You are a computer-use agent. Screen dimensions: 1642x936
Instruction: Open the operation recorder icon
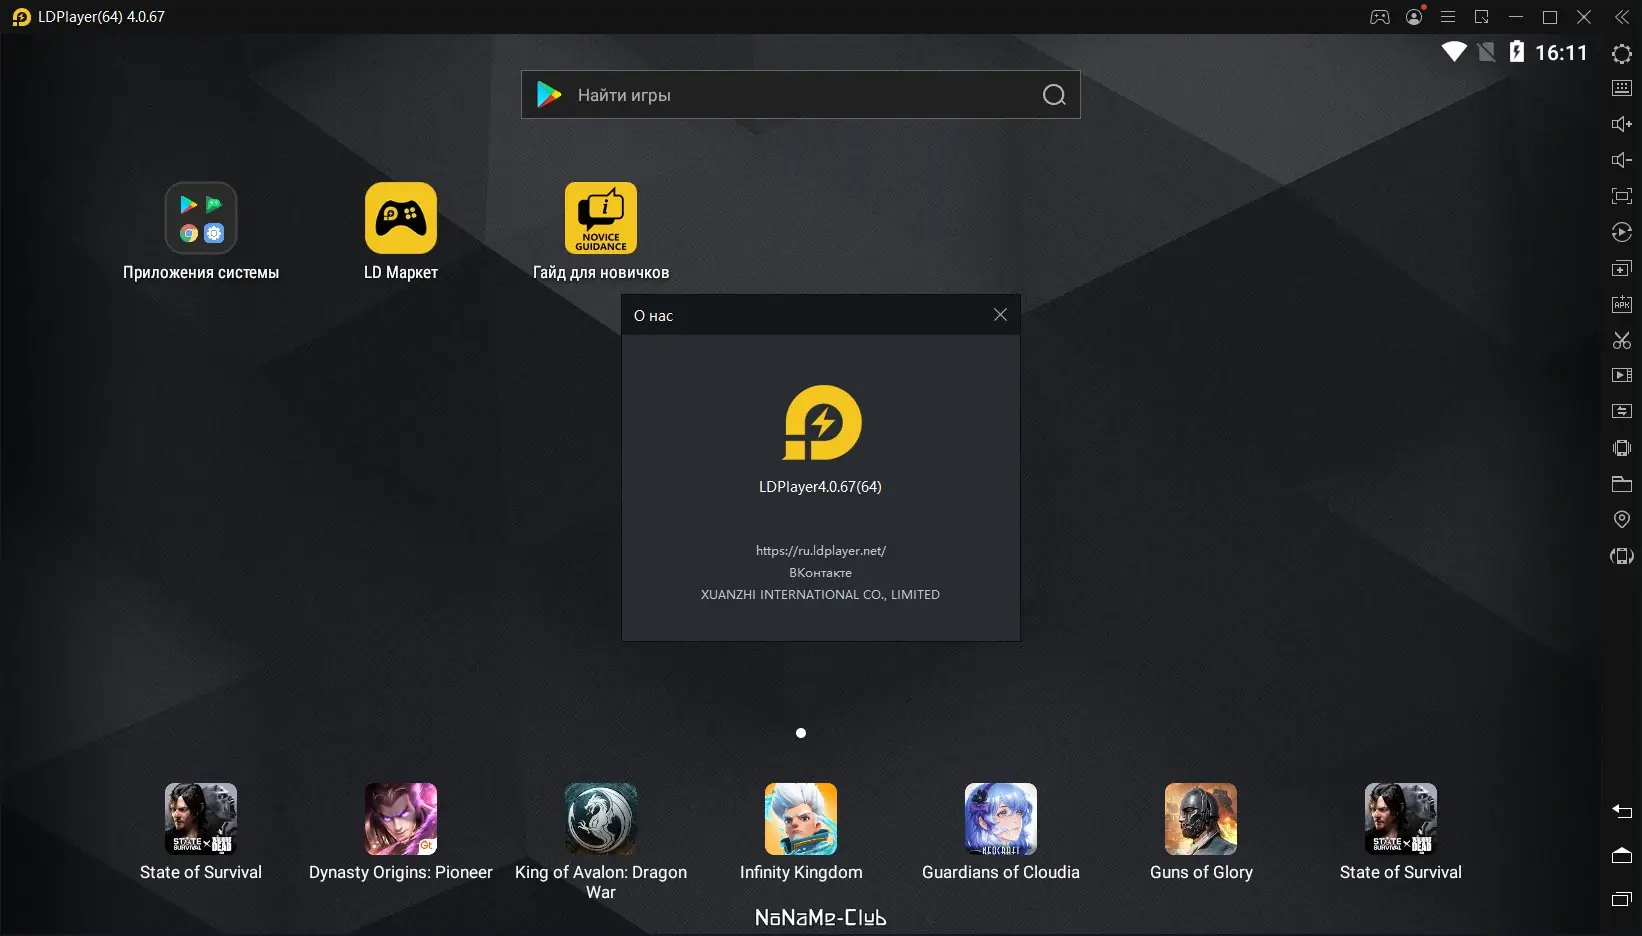click(1622, 232)
